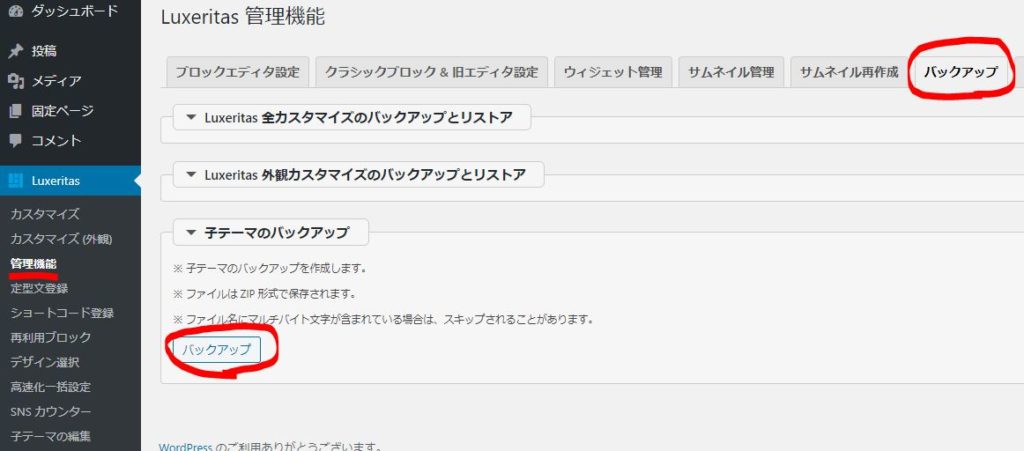Open デザイン選択 submenu item
1024x451 pixels.
[45, 362]
